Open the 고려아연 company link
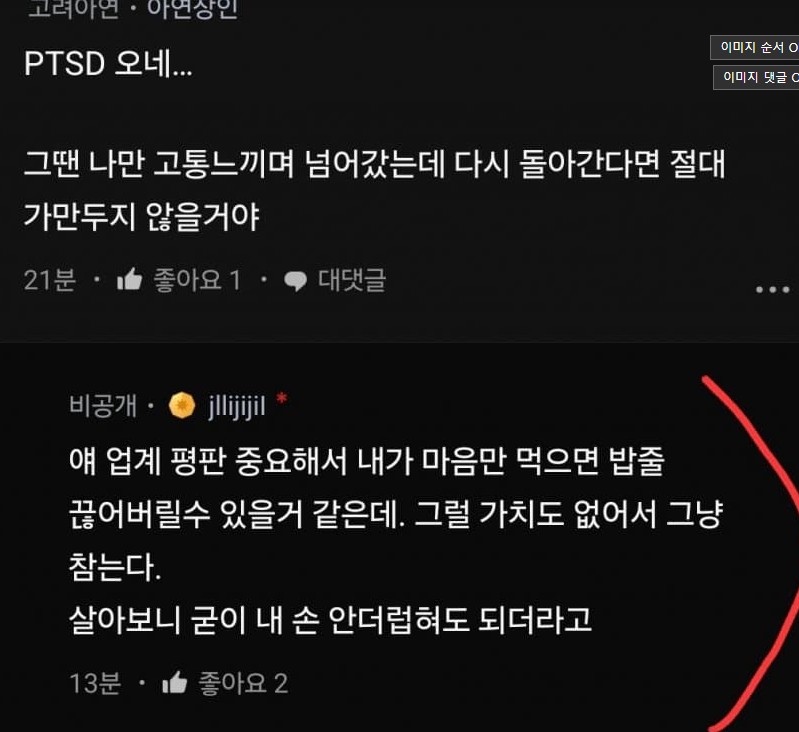Viewport: 799px width, 732px height. pos(73,9)
